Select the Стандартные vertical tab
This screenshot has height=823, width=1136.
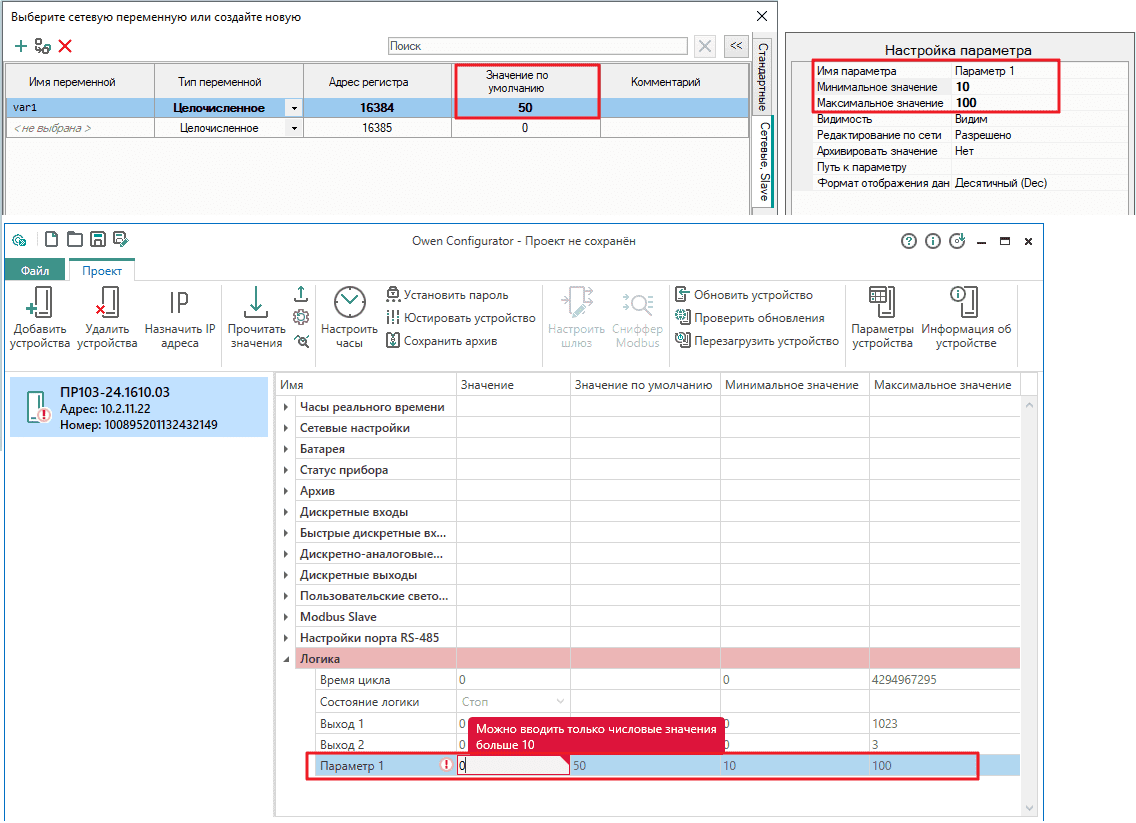tap(762, 77)
